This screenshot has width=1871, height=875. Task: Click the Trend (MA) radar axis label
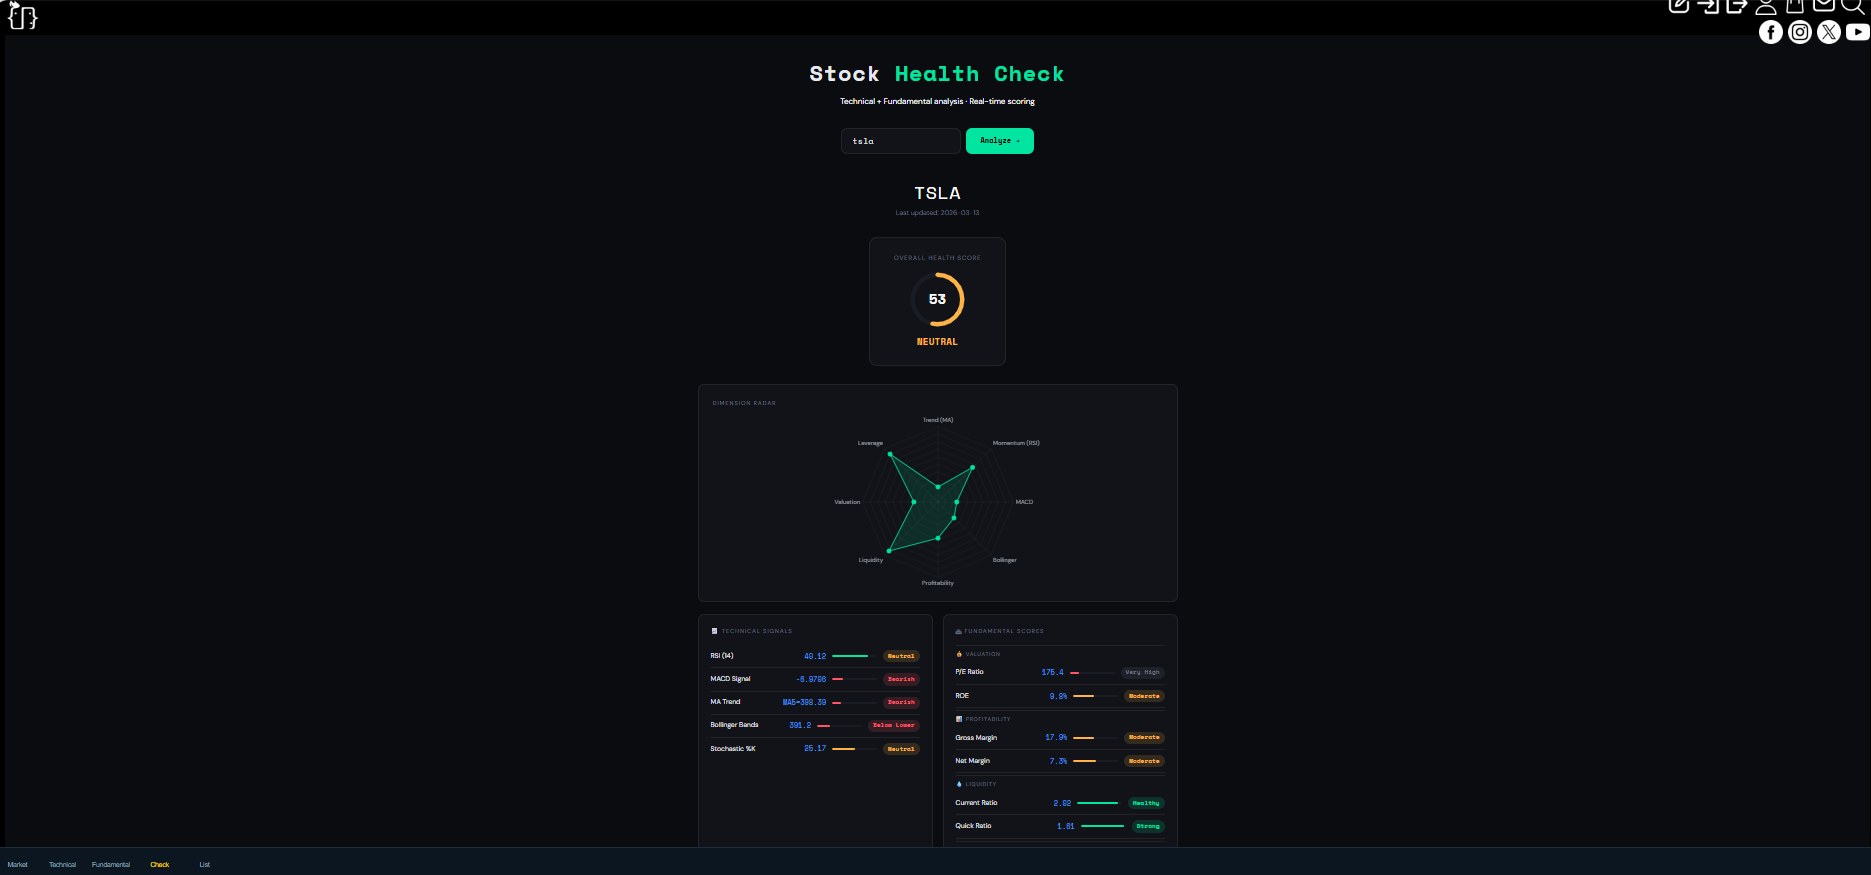pyautogui.click(x=938, y=420)
